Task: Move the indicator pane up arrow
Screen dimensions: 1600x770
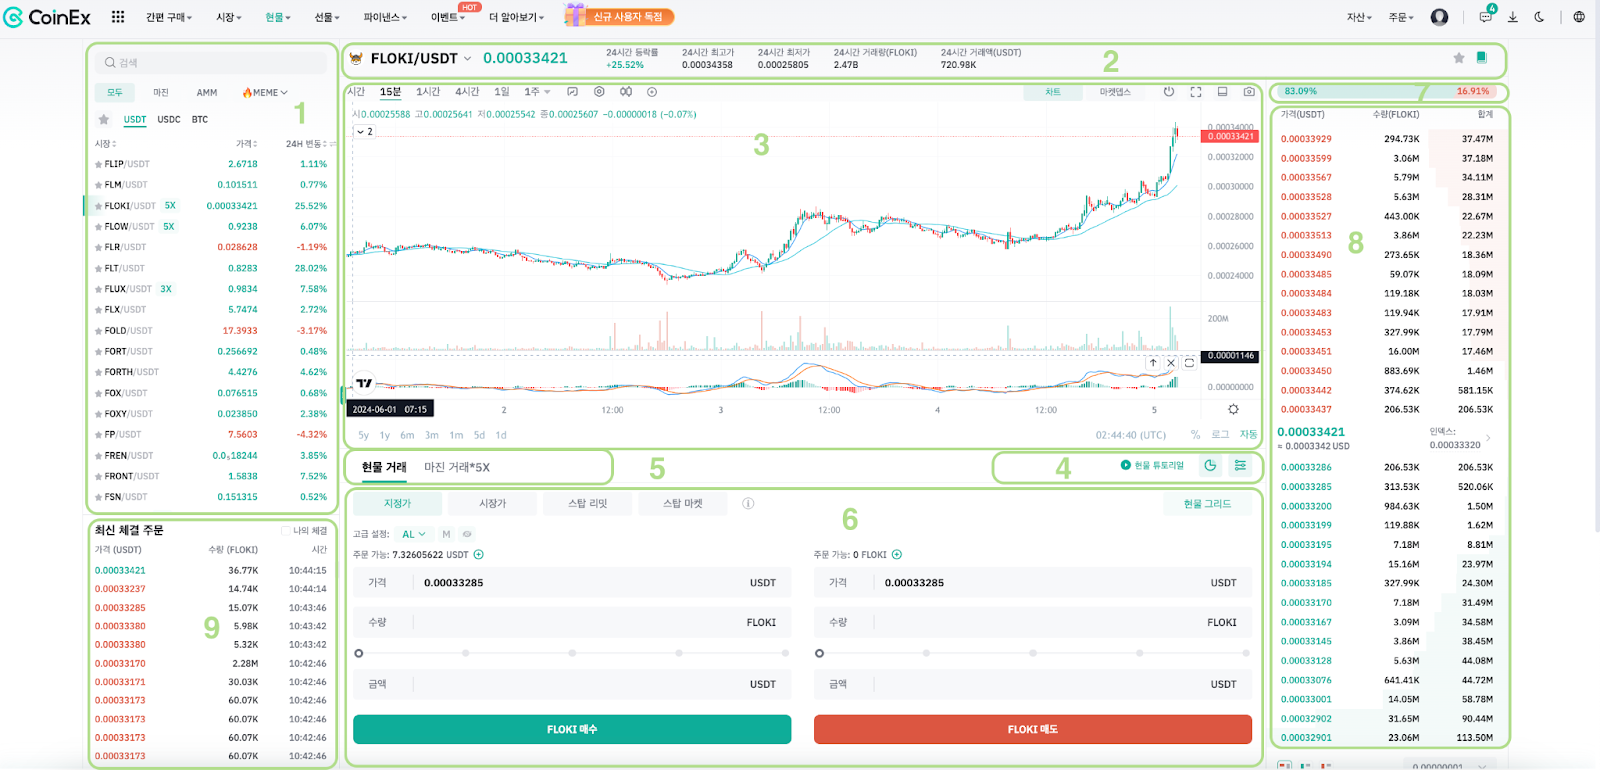Action: coord(1153,363)
